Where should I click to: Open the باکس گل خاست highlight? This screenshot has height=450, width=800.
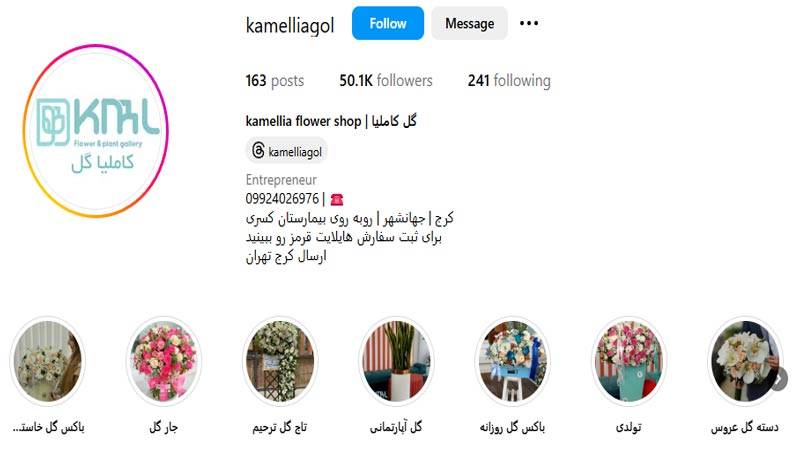point(47,361)
